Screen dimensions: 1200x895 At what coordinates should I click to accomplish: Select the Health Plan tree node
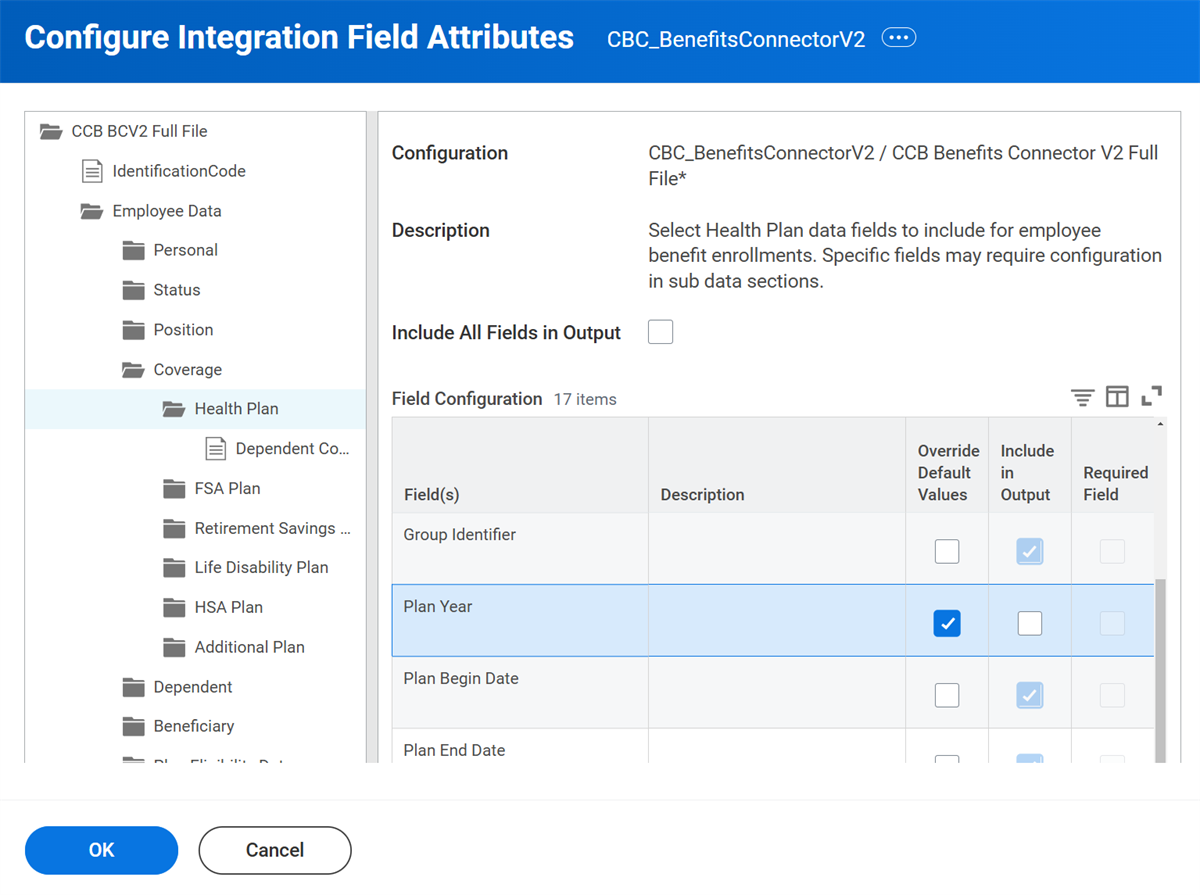(x=236, y=409)
